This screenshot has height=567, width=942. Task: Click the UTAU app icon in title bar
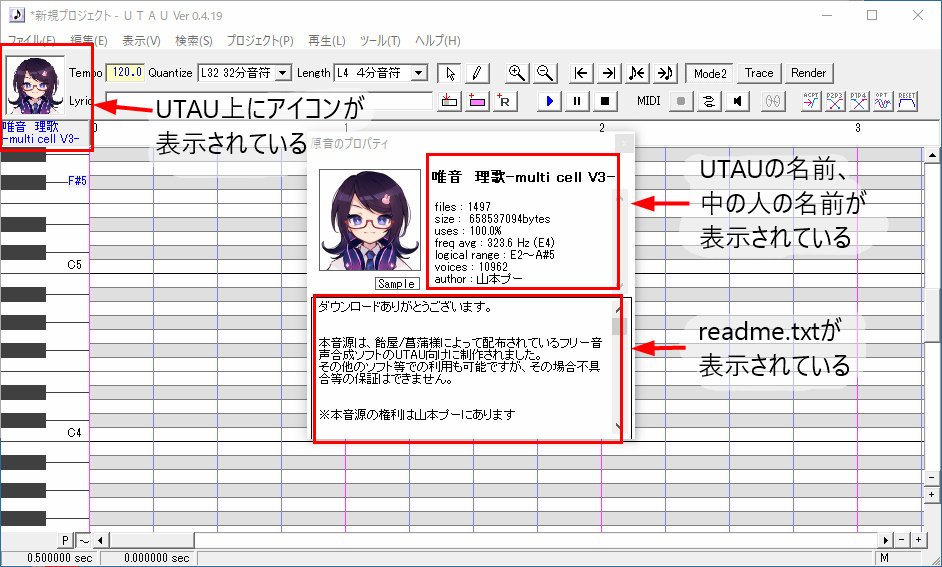pos(16,15)
